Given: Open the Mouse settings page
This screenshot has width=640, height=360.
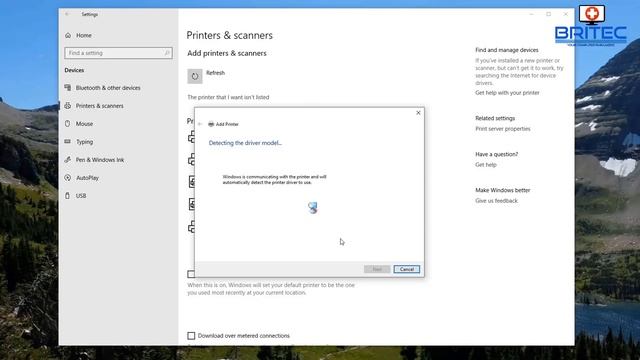Looking at the screenshot, I should tap(84, 124).
